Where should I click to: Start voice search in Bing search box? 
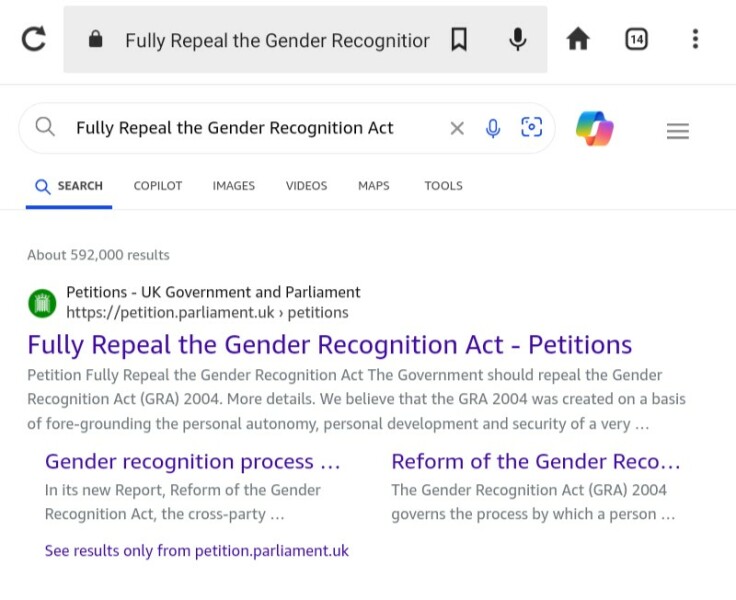pos(493,128)
